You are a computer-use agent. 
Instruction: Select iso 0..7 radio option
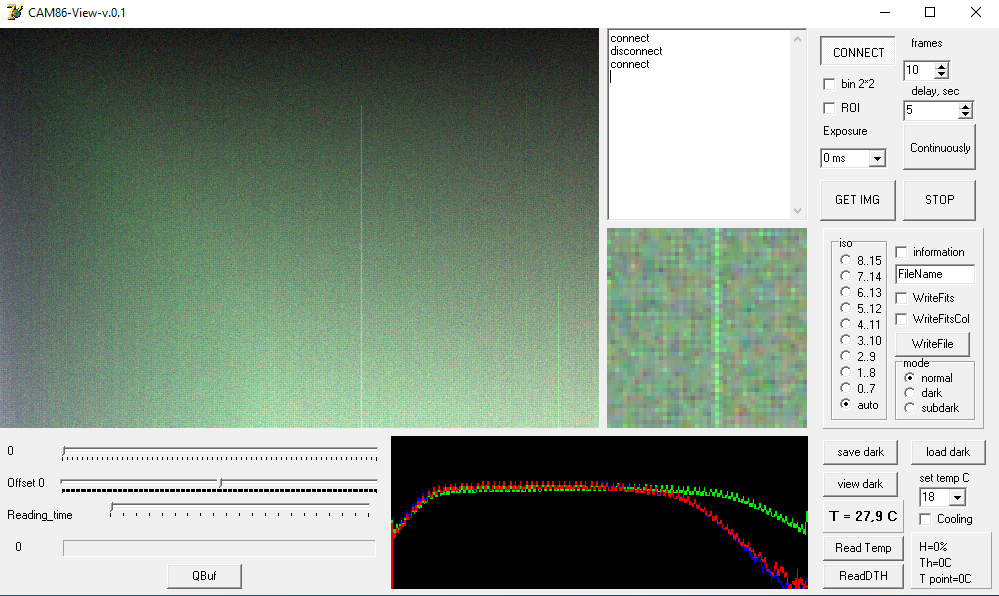click(845, 388)
